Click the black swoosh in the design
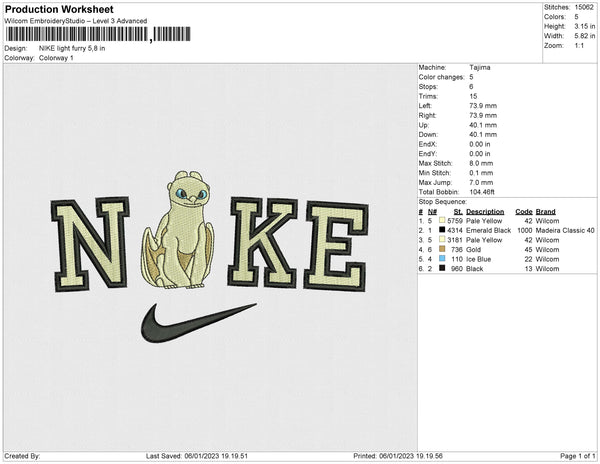This screenshot has height=464, width=600. coord(198,323)
